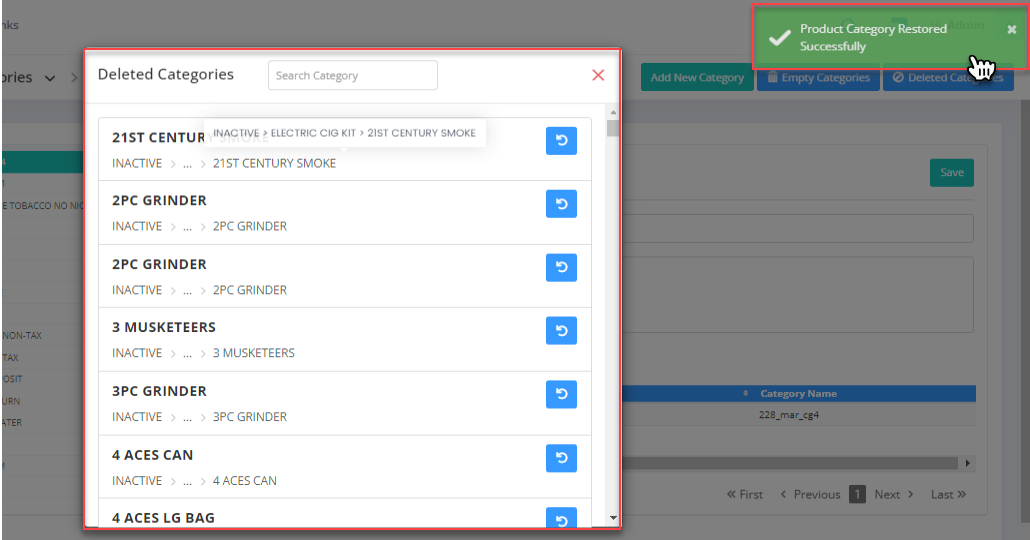Screen dimensions: 1030x540
Task: Expand the categories breadcrumb dropdown chevron
Action: point(50,78)
